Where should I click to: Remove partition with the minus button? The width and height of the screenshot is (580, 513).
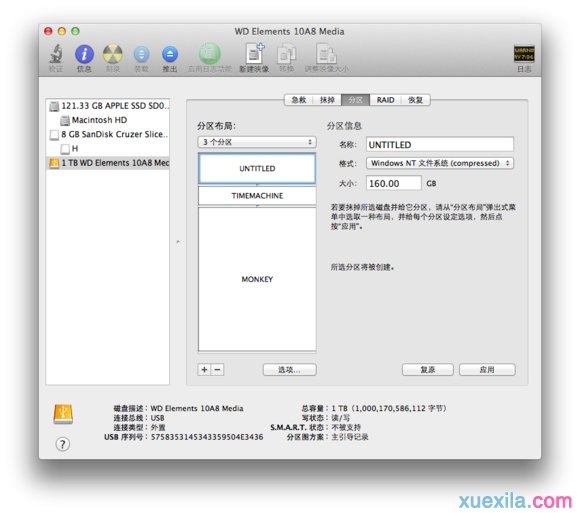coord(218,369)
